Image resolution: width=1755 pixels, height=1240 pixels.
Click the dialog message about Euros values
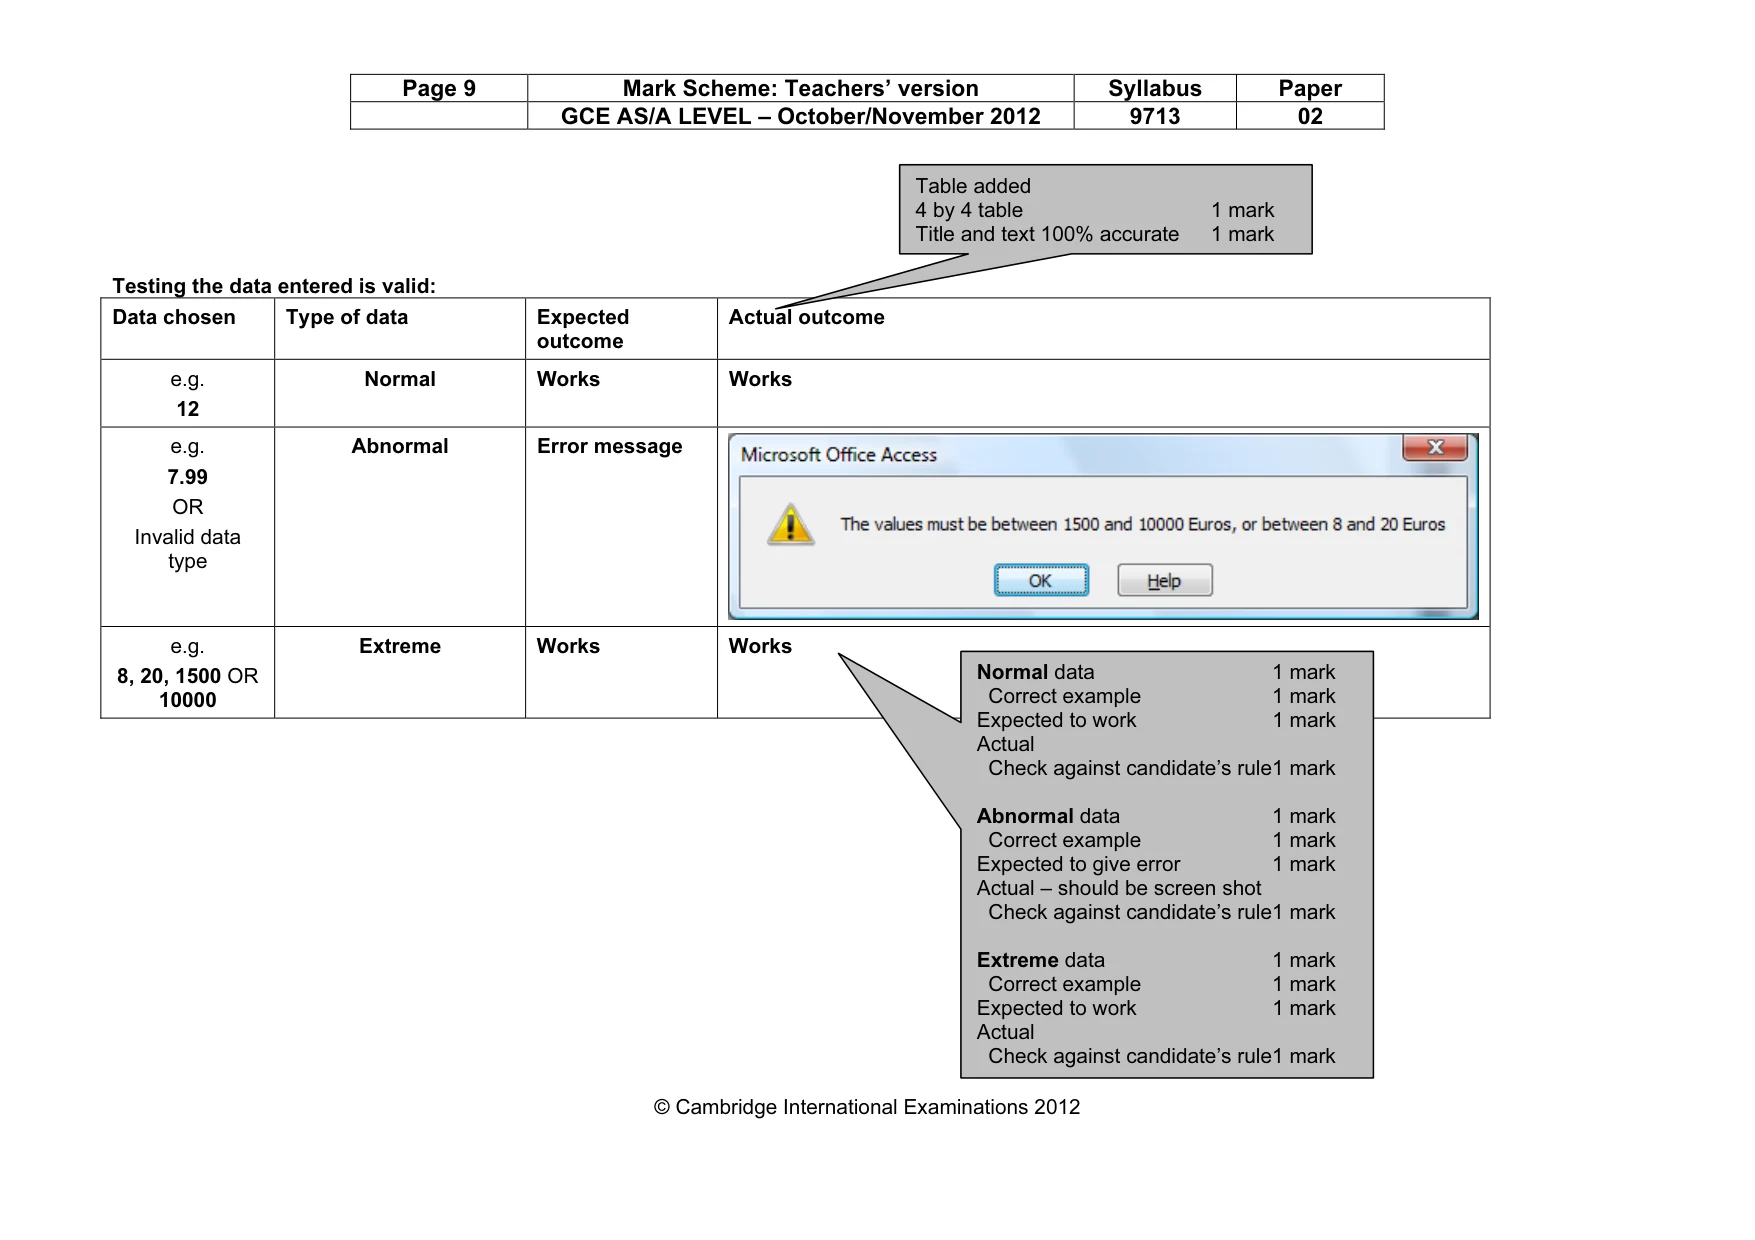point(1143,524)
